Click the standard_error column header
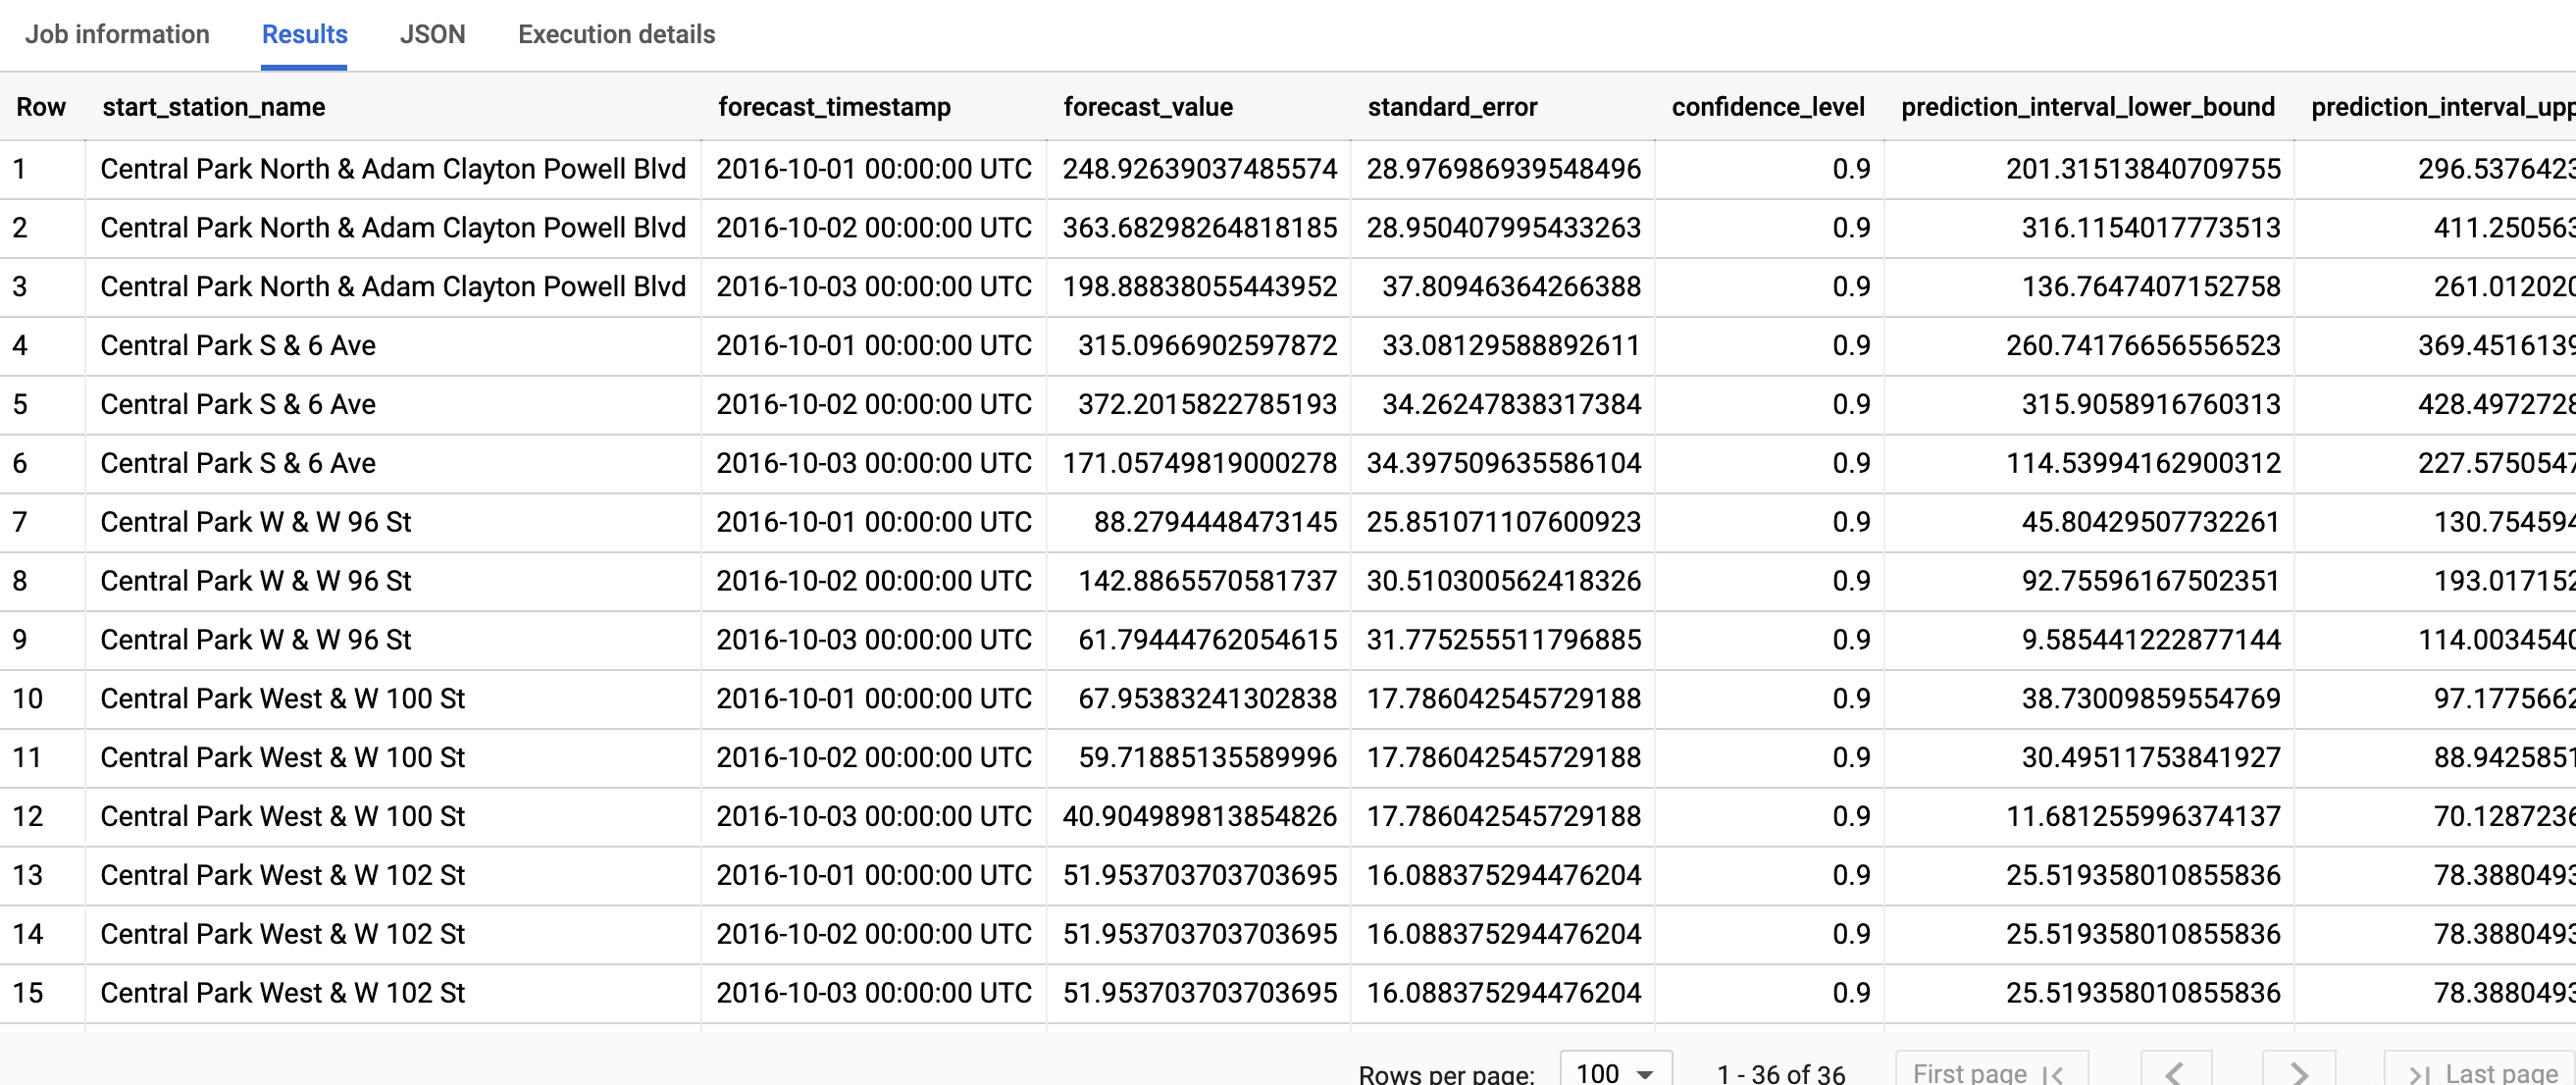 pos(1452,107)
